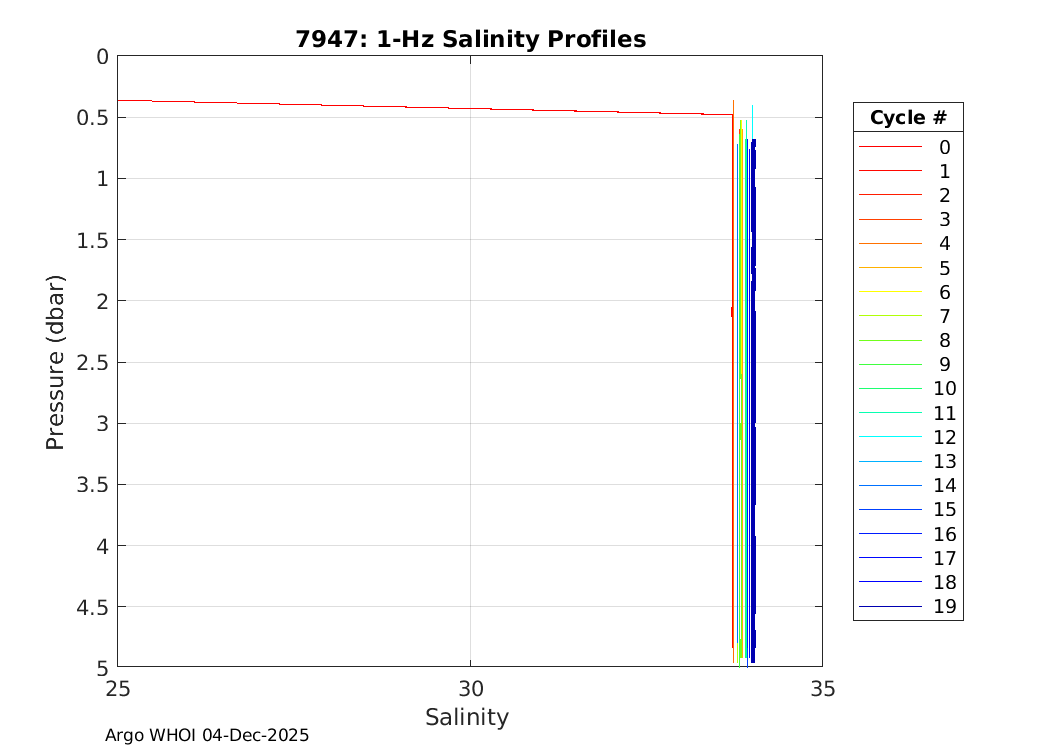Select the 'Salinity' x-axis label
The width and height of the screenshot is (1050, 750).
pyautogui.click(x=467, y=717)
